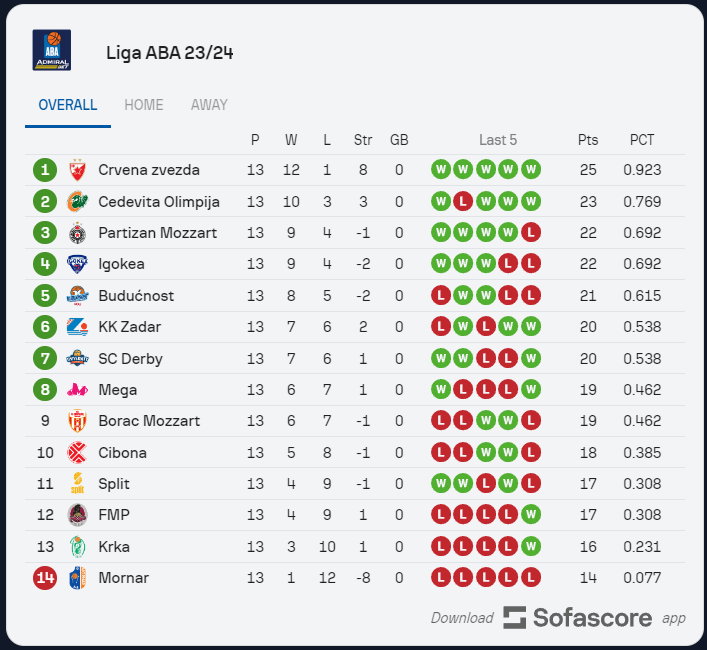
Task: Click the Split yellow logo
Action: (77, 483)
